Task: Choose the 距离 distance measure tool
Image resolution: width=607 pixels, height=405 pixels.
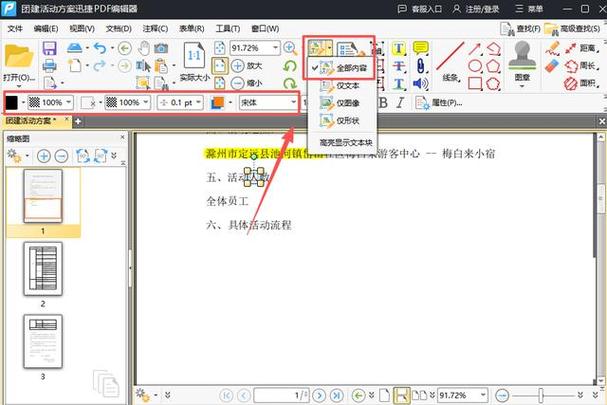Action: point(581,48)
